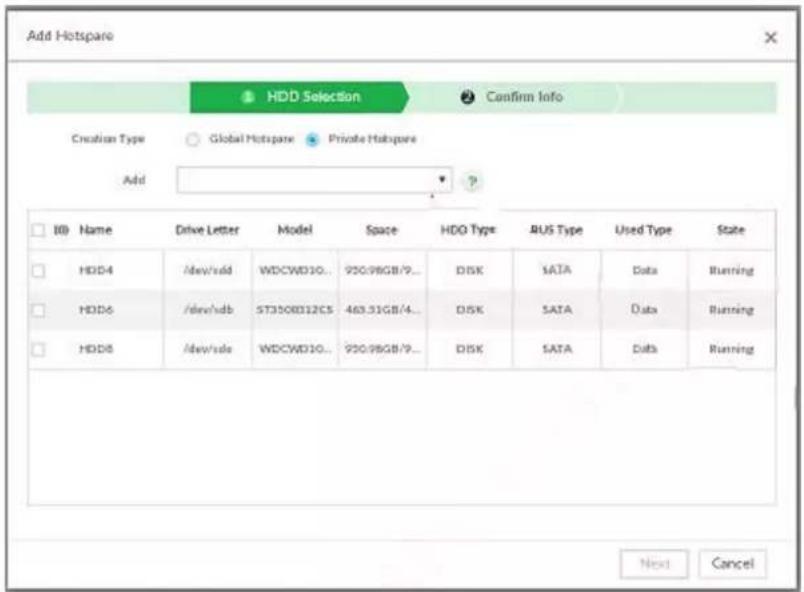This screenshot has width=804, height=592.
Task: Click the WDCWD10 model cell in HDD4 row
Action: pos(295,270)
